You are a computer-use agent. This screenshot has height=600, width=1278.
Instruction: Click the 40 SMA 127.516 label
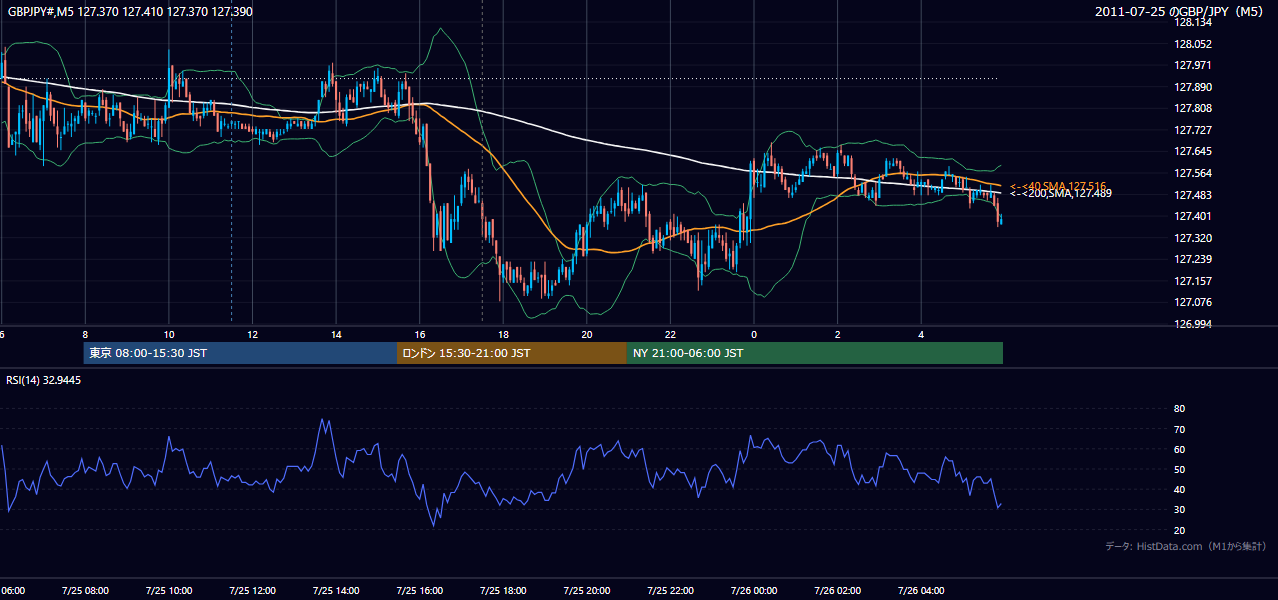(1058, 186)
